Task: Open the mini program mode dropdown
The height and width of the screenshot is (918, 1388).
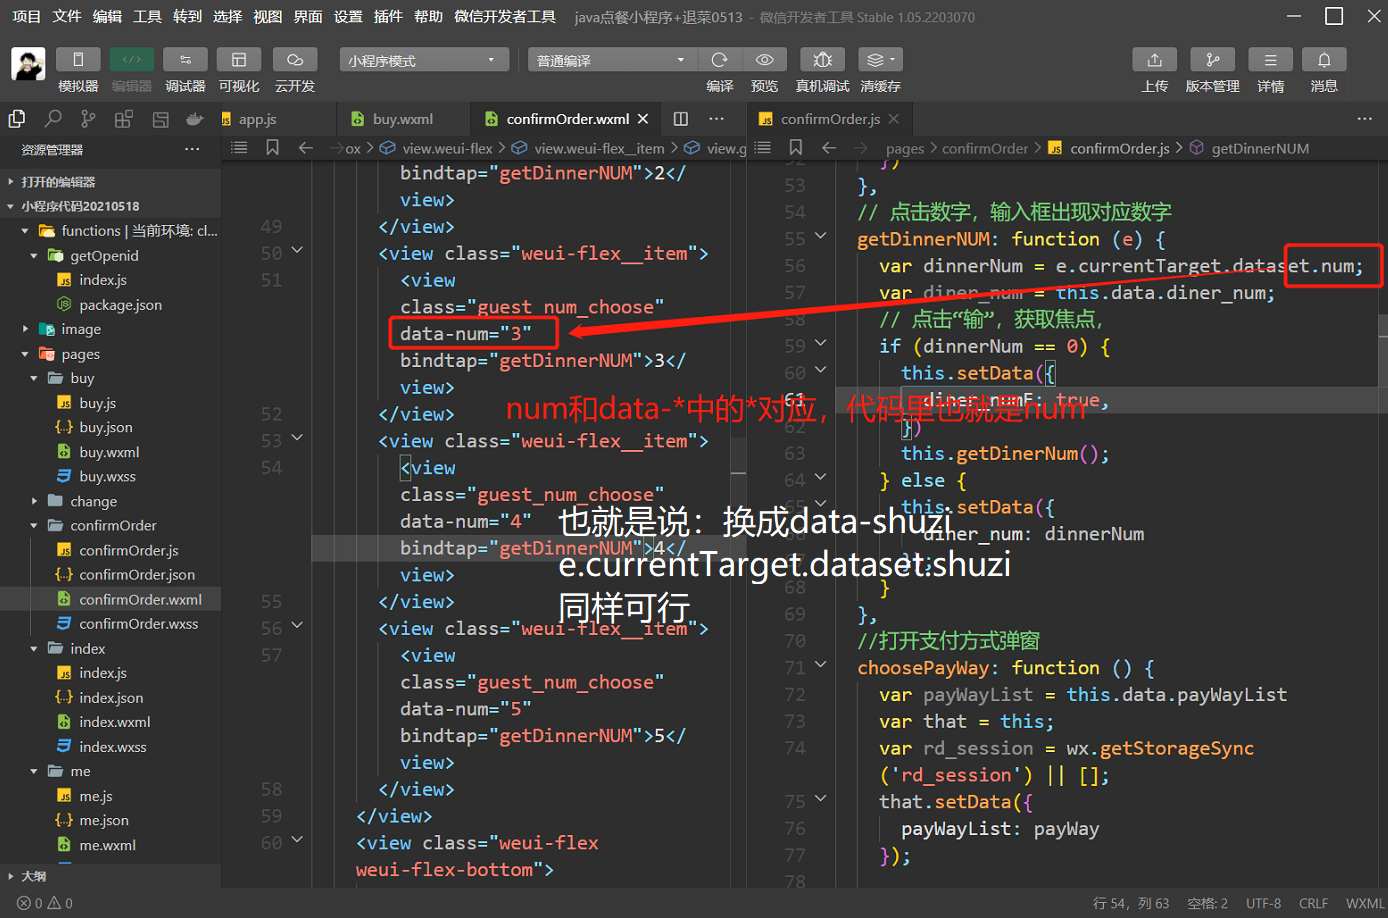Action: coord(424,60)
